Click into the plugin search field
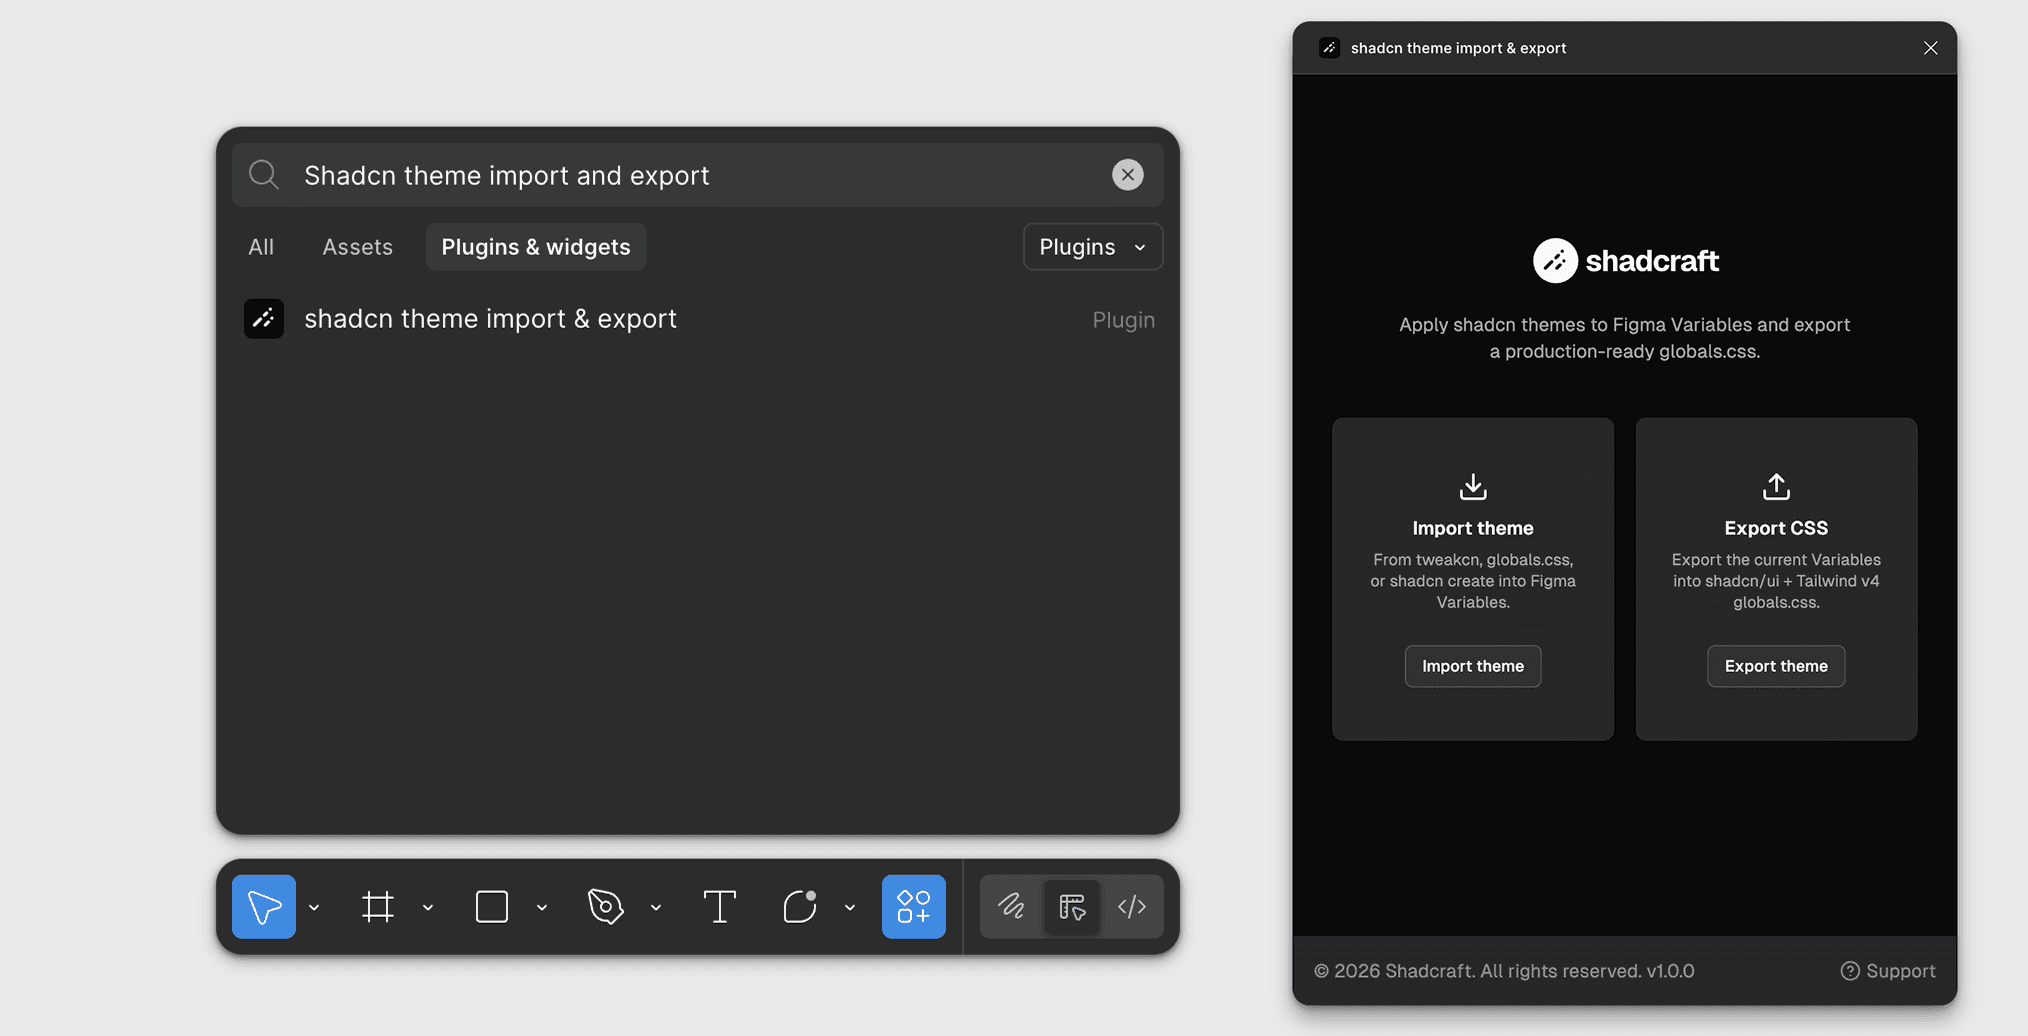This screenshot has height=1036, width=2028. 698,175
